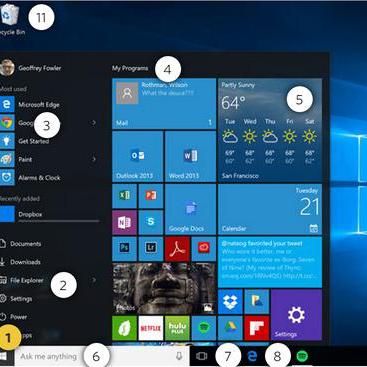This screenshot has width=367, height=367.
Task: Launch the Hulu Plus tile
Action: point(177,328)
